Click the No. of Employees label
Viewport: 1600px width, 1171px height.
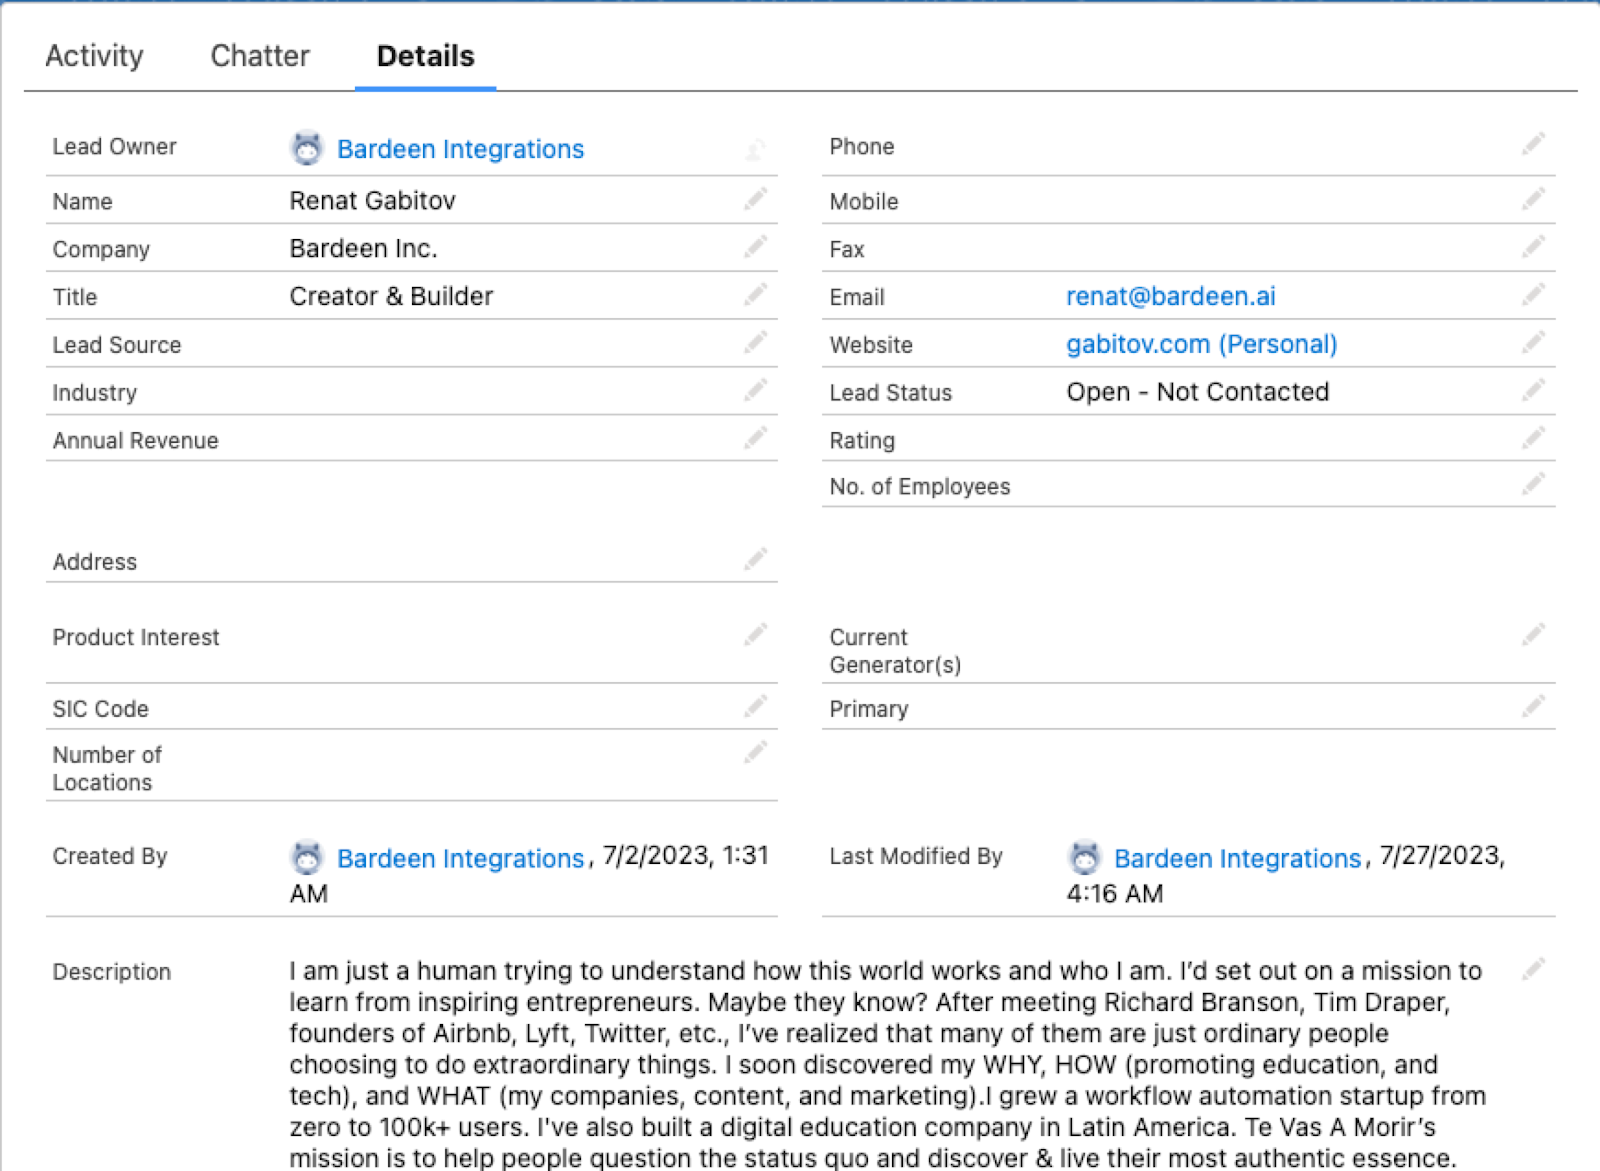(x=920, y=487)
